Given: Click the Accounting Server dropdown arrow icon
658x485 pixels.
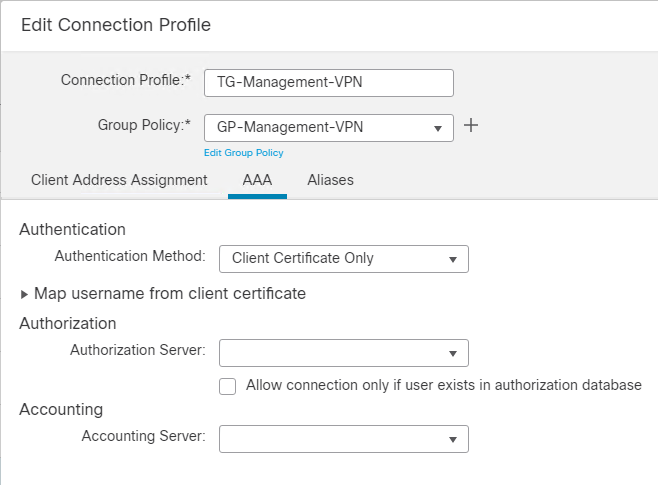Looking at the screenshot, I should pyautogui.click(x=453, y=439).
